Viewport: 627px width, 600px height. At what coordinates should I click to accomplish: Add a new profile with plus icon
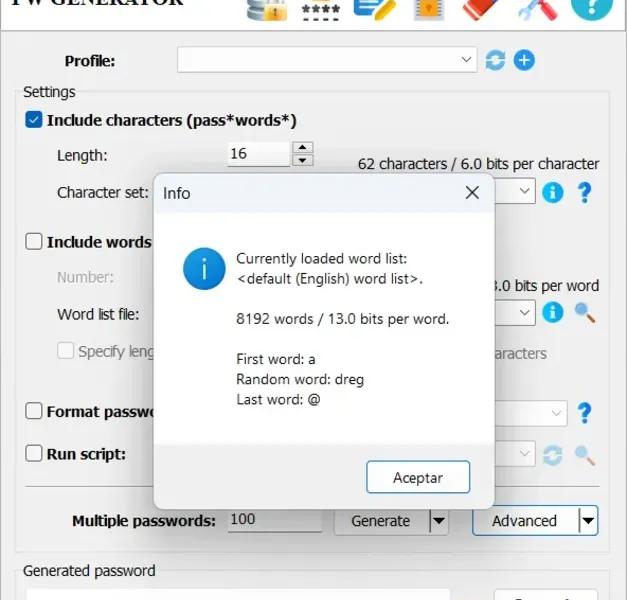pyautogui.click(x=524, y=60)
